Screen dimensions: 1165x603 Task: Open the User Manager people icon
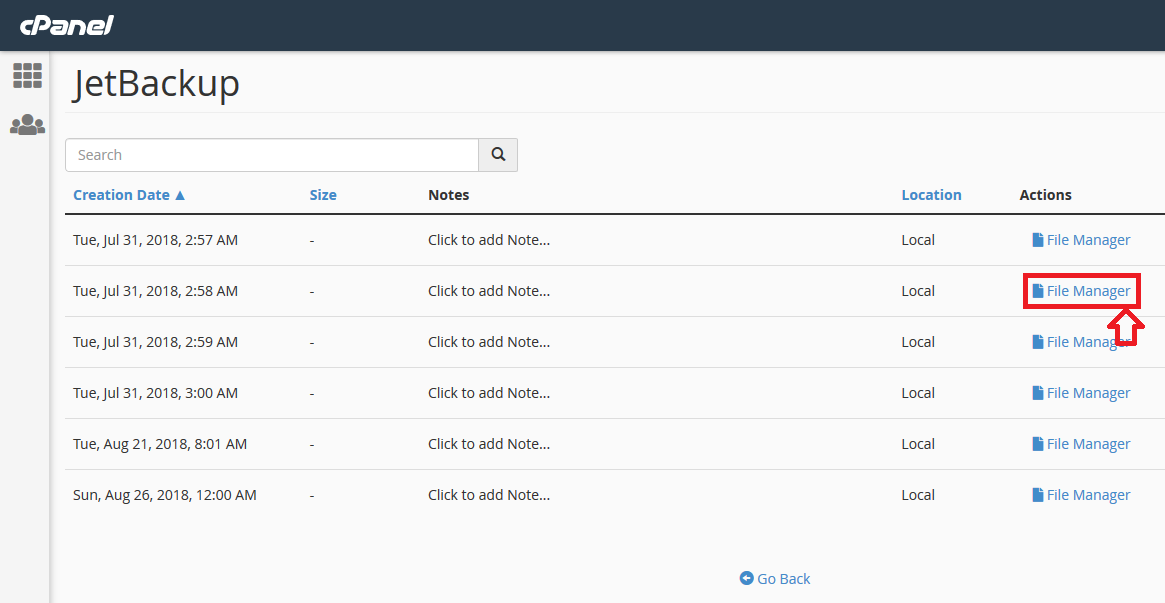tap(27, 125)
